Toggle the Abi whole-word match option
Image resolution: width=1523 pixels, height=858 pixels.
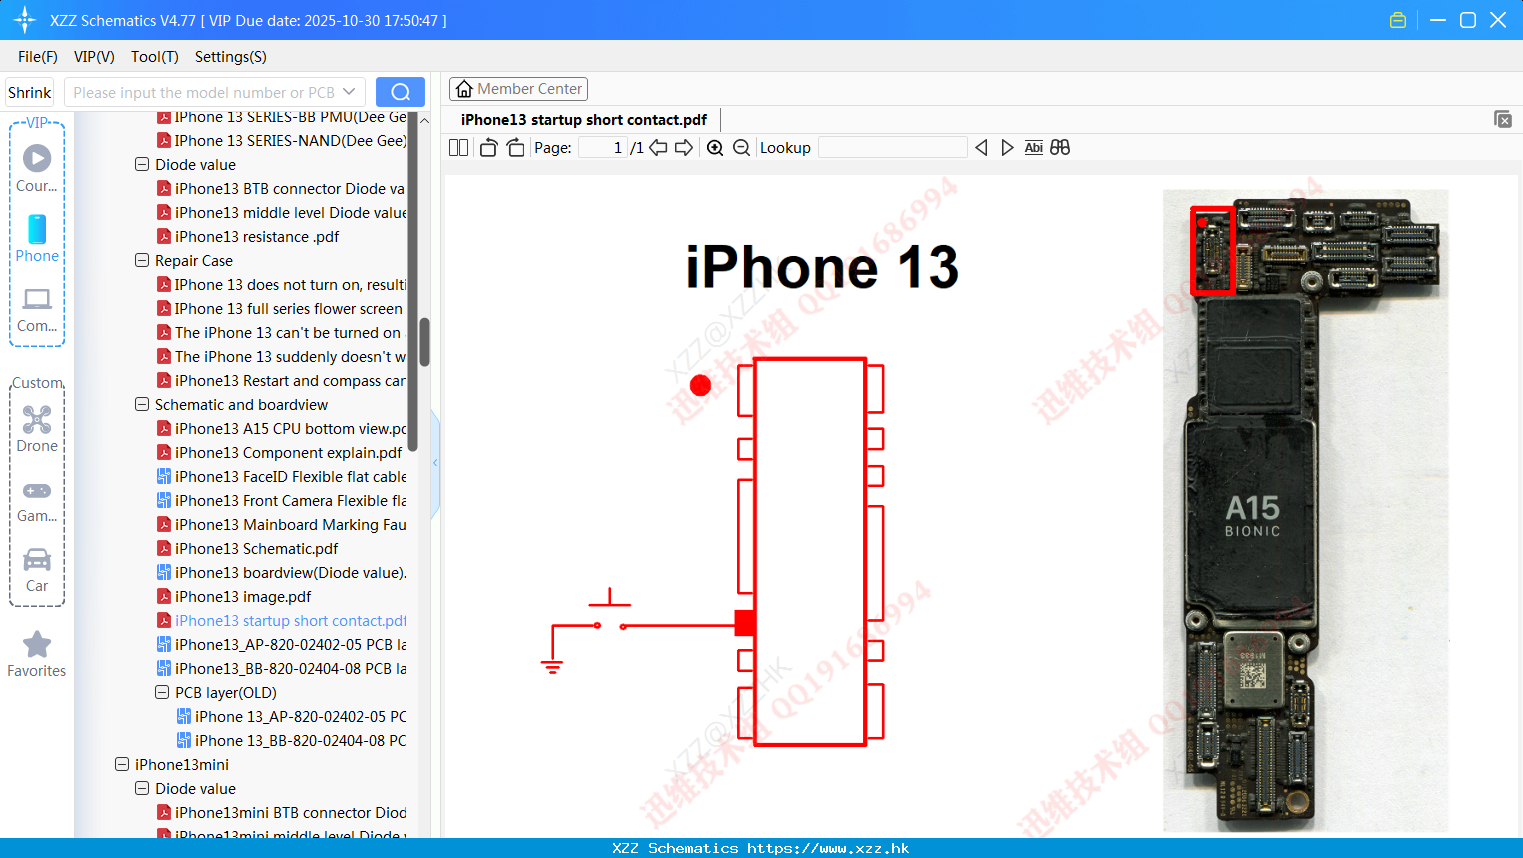[1033, 148]
